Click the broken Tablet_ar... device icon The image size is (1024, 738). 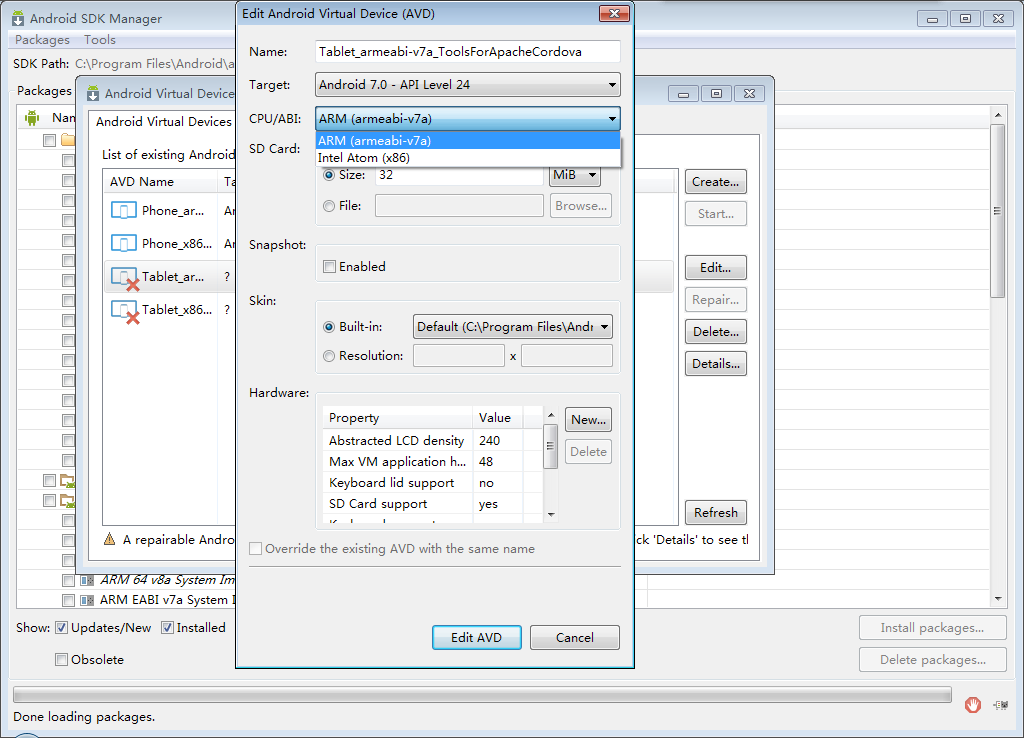(x=125, y=278)
